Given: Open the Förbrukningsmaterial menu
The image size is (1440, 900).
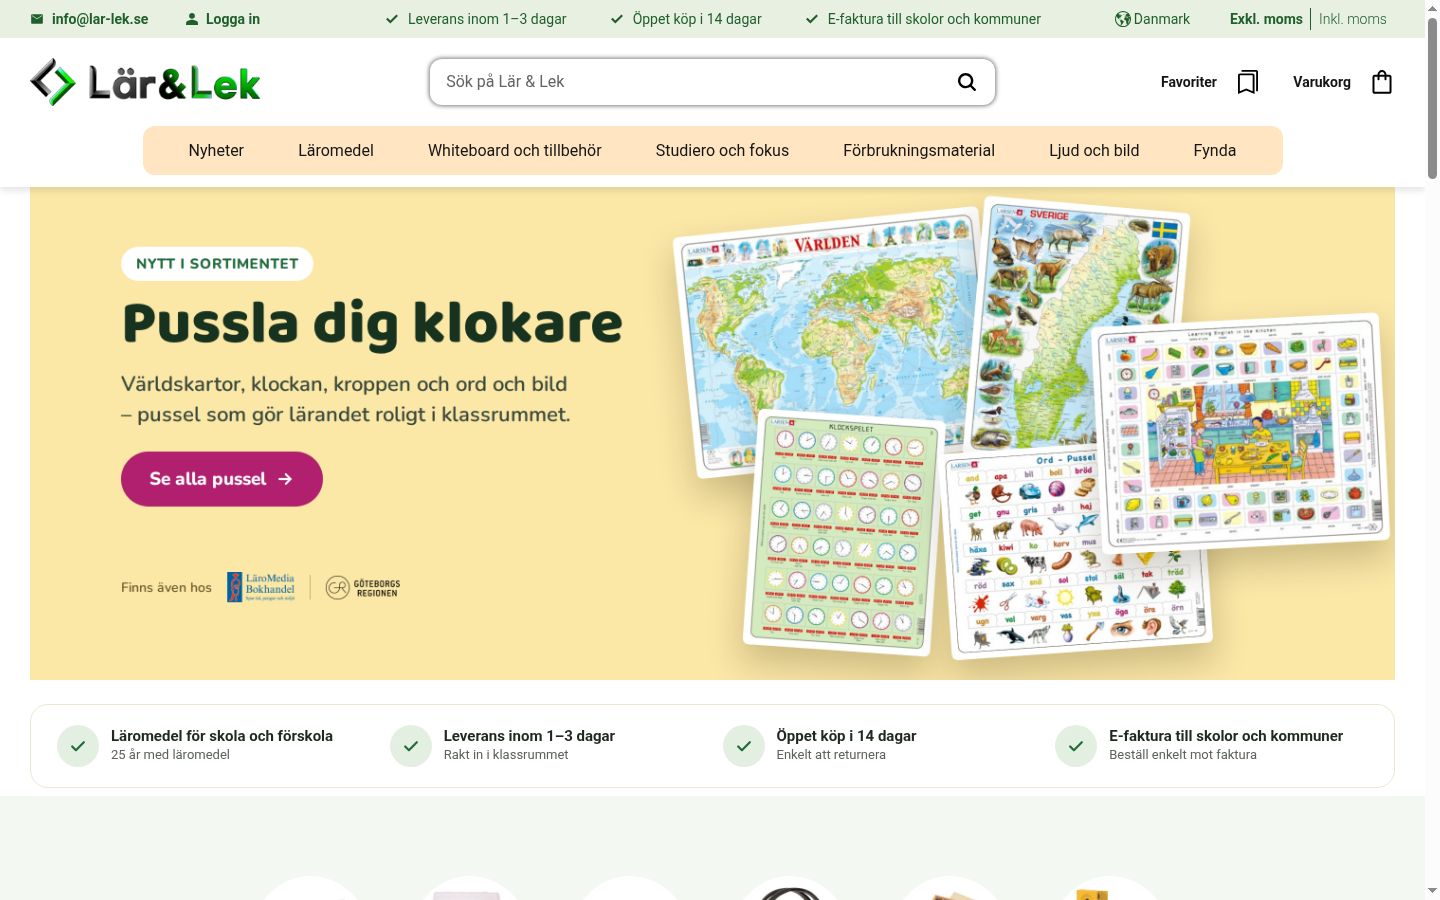Looking at the screenshot, I should click(x=919, y=151).
